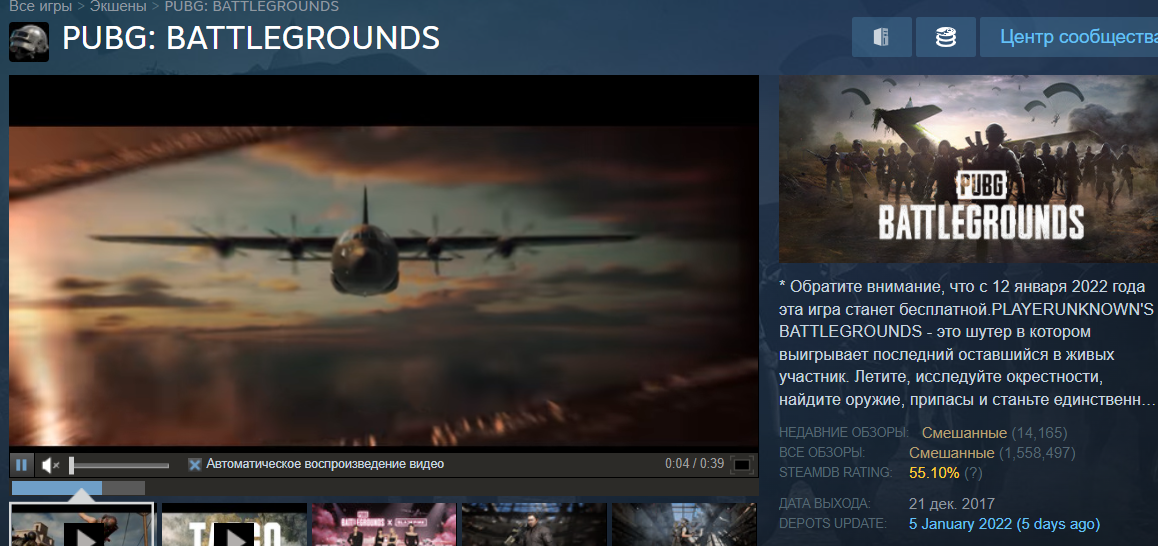Uncheck automatic video playback checkbox
Image resolution: width=1158 pixels, height=546 pixels.
pos(194,465)
